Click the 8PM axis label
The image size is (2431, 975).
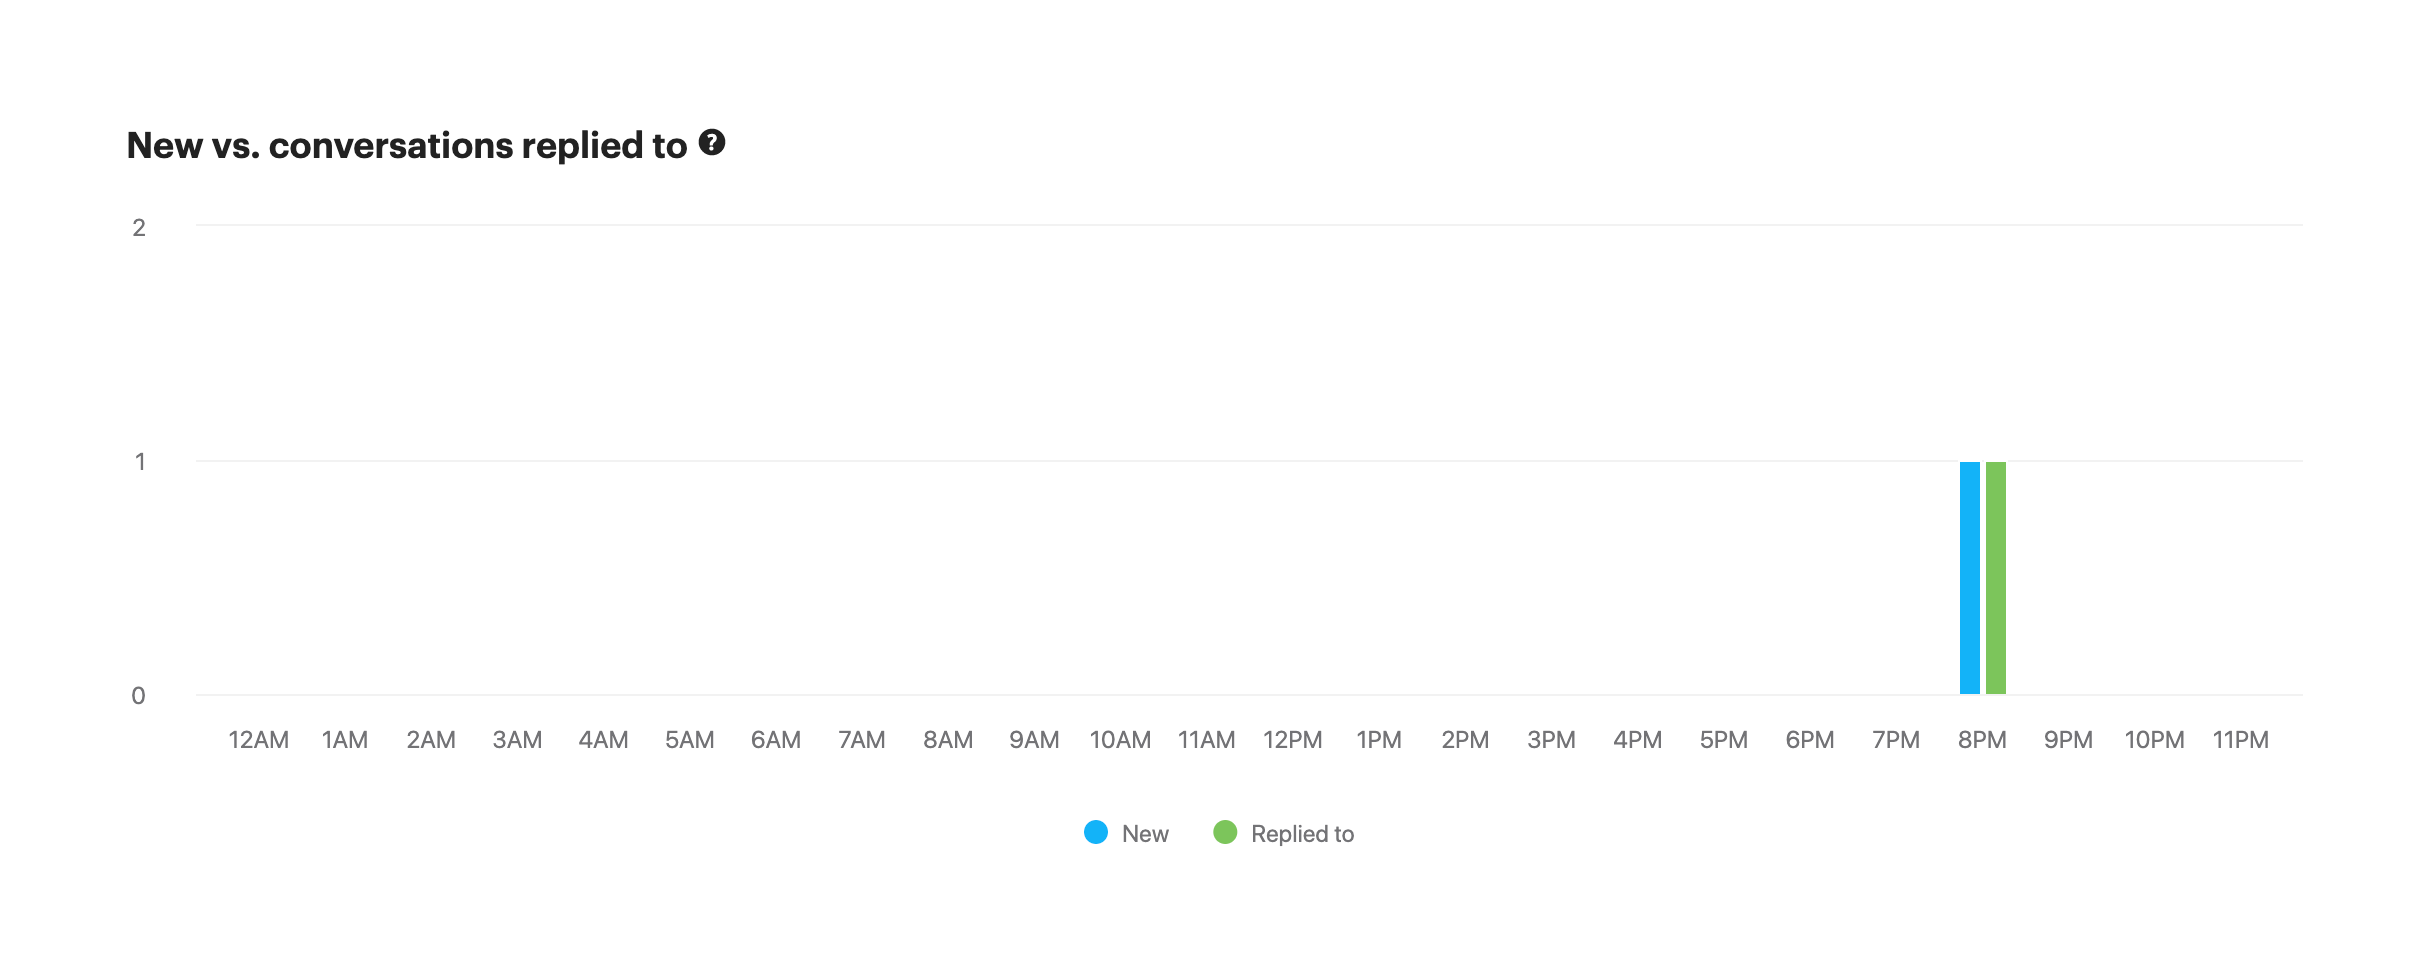coord(1982,740)
